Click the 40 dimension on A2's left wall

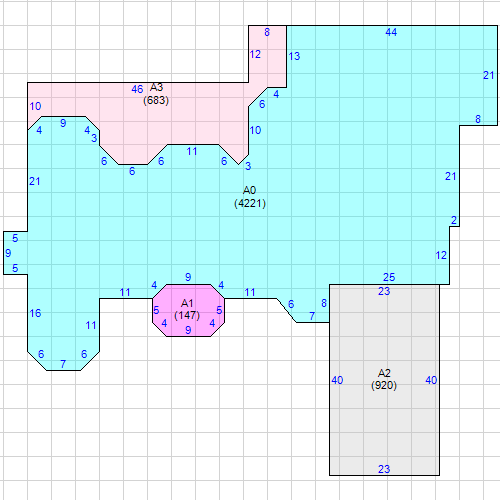pos(337,380)
